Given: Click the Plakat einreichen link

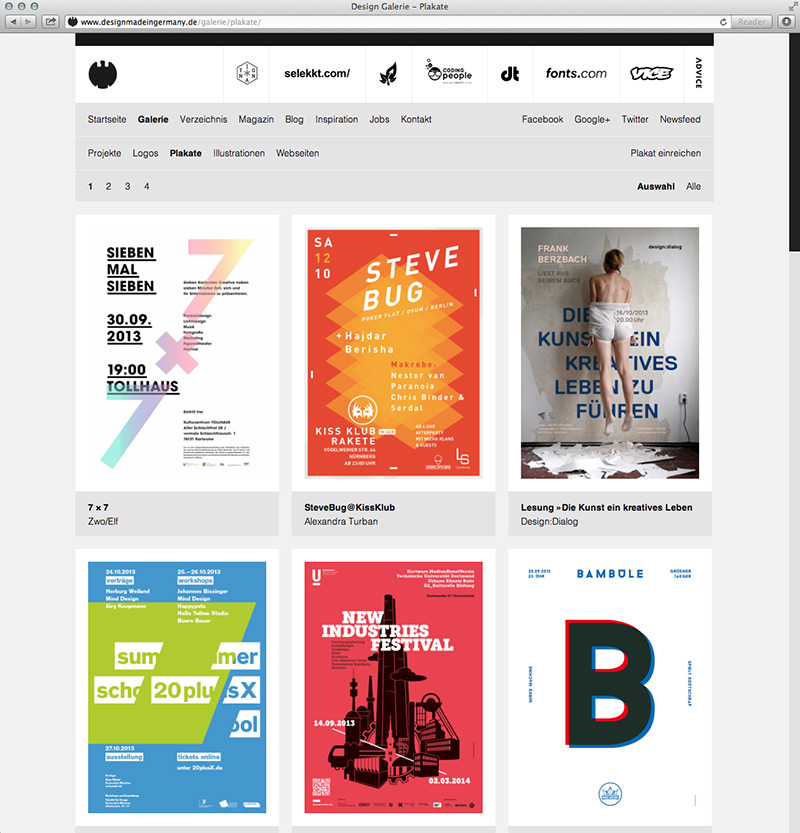Looking at the screenshot, I should [x=665, y=153].
